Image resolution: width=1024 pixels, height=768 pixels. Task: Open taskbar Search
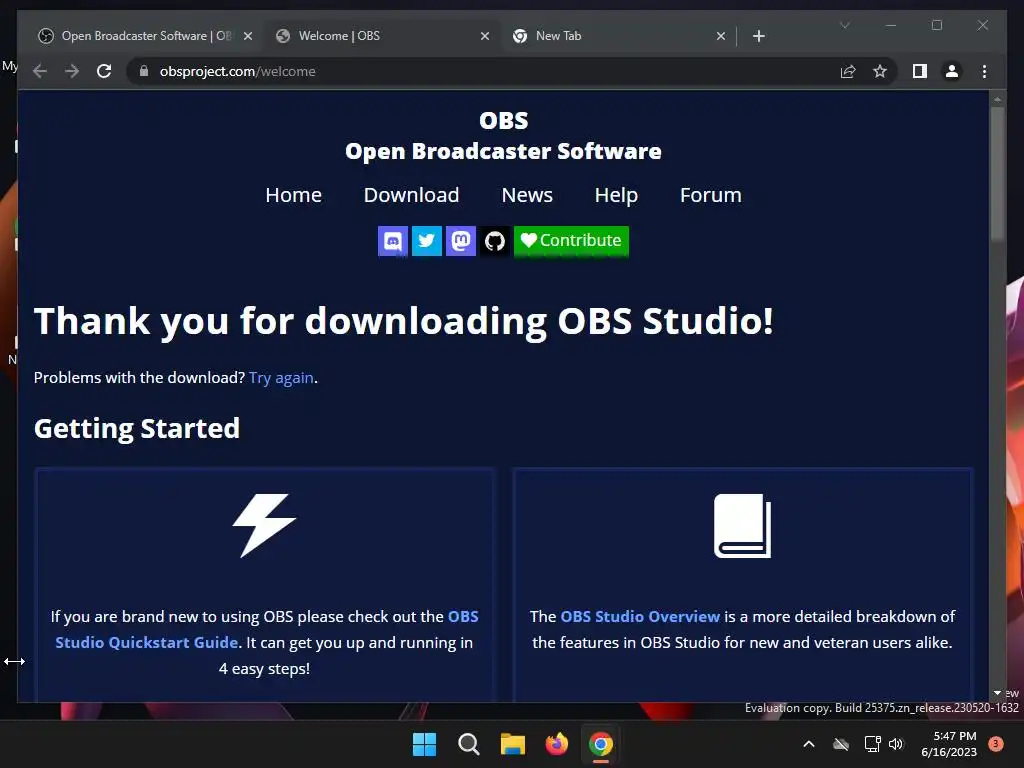pos(468,744)
